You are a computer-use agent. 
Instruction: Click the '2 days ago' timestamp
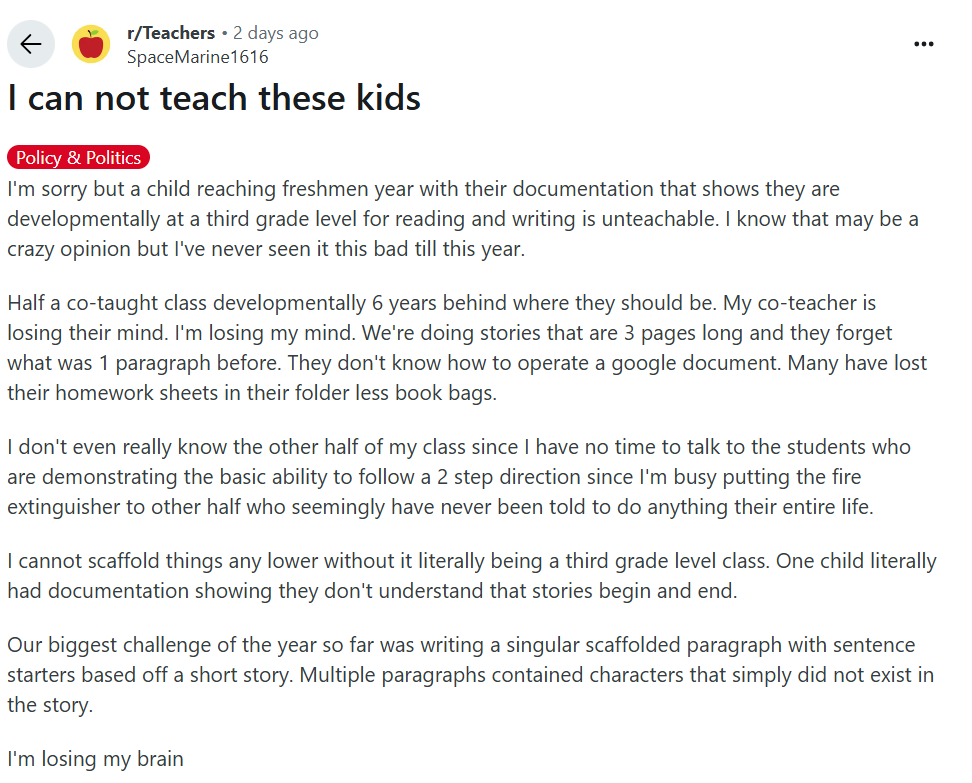(276, 33)
